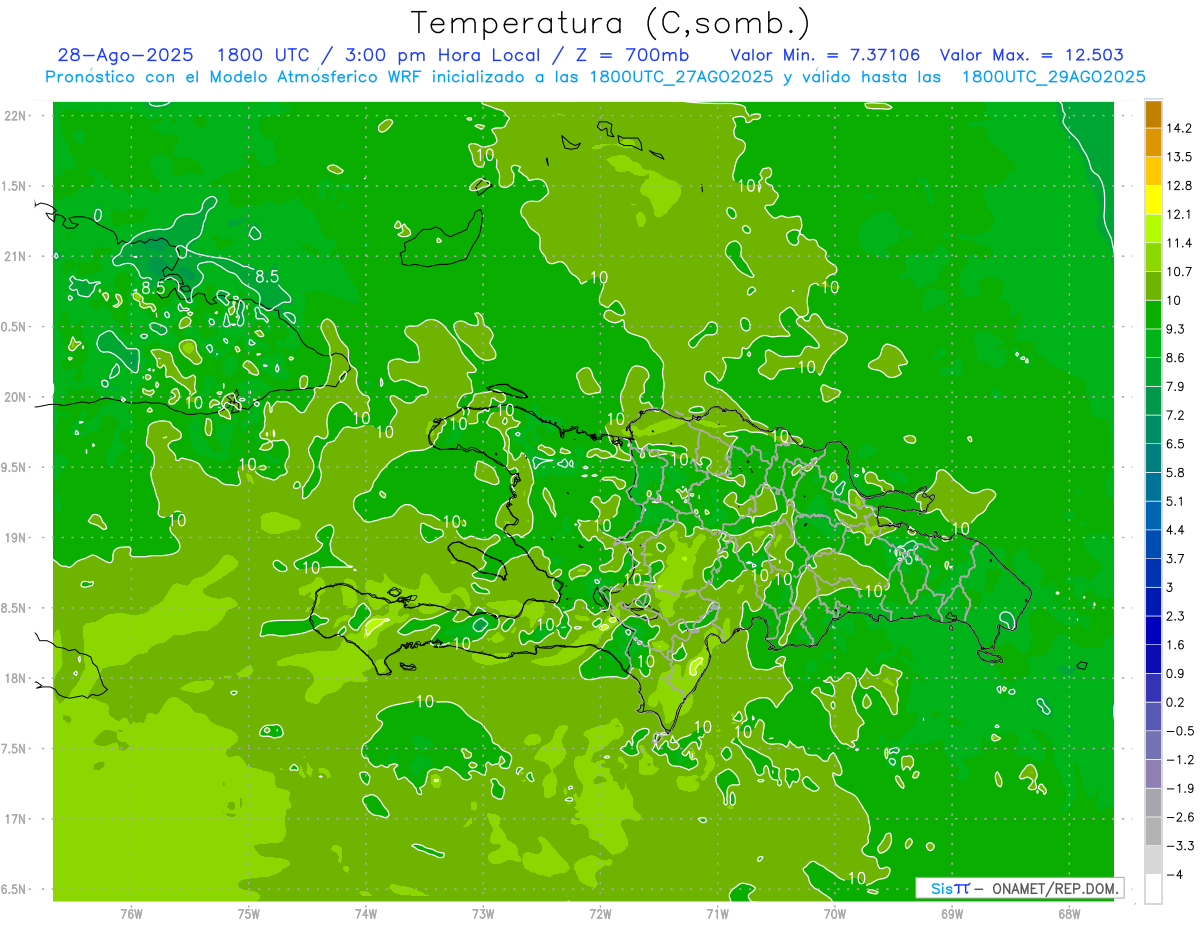Click legend swatch between 5.1 and 5.8
Screen dimensions: 1200x927
[1153, 486]
